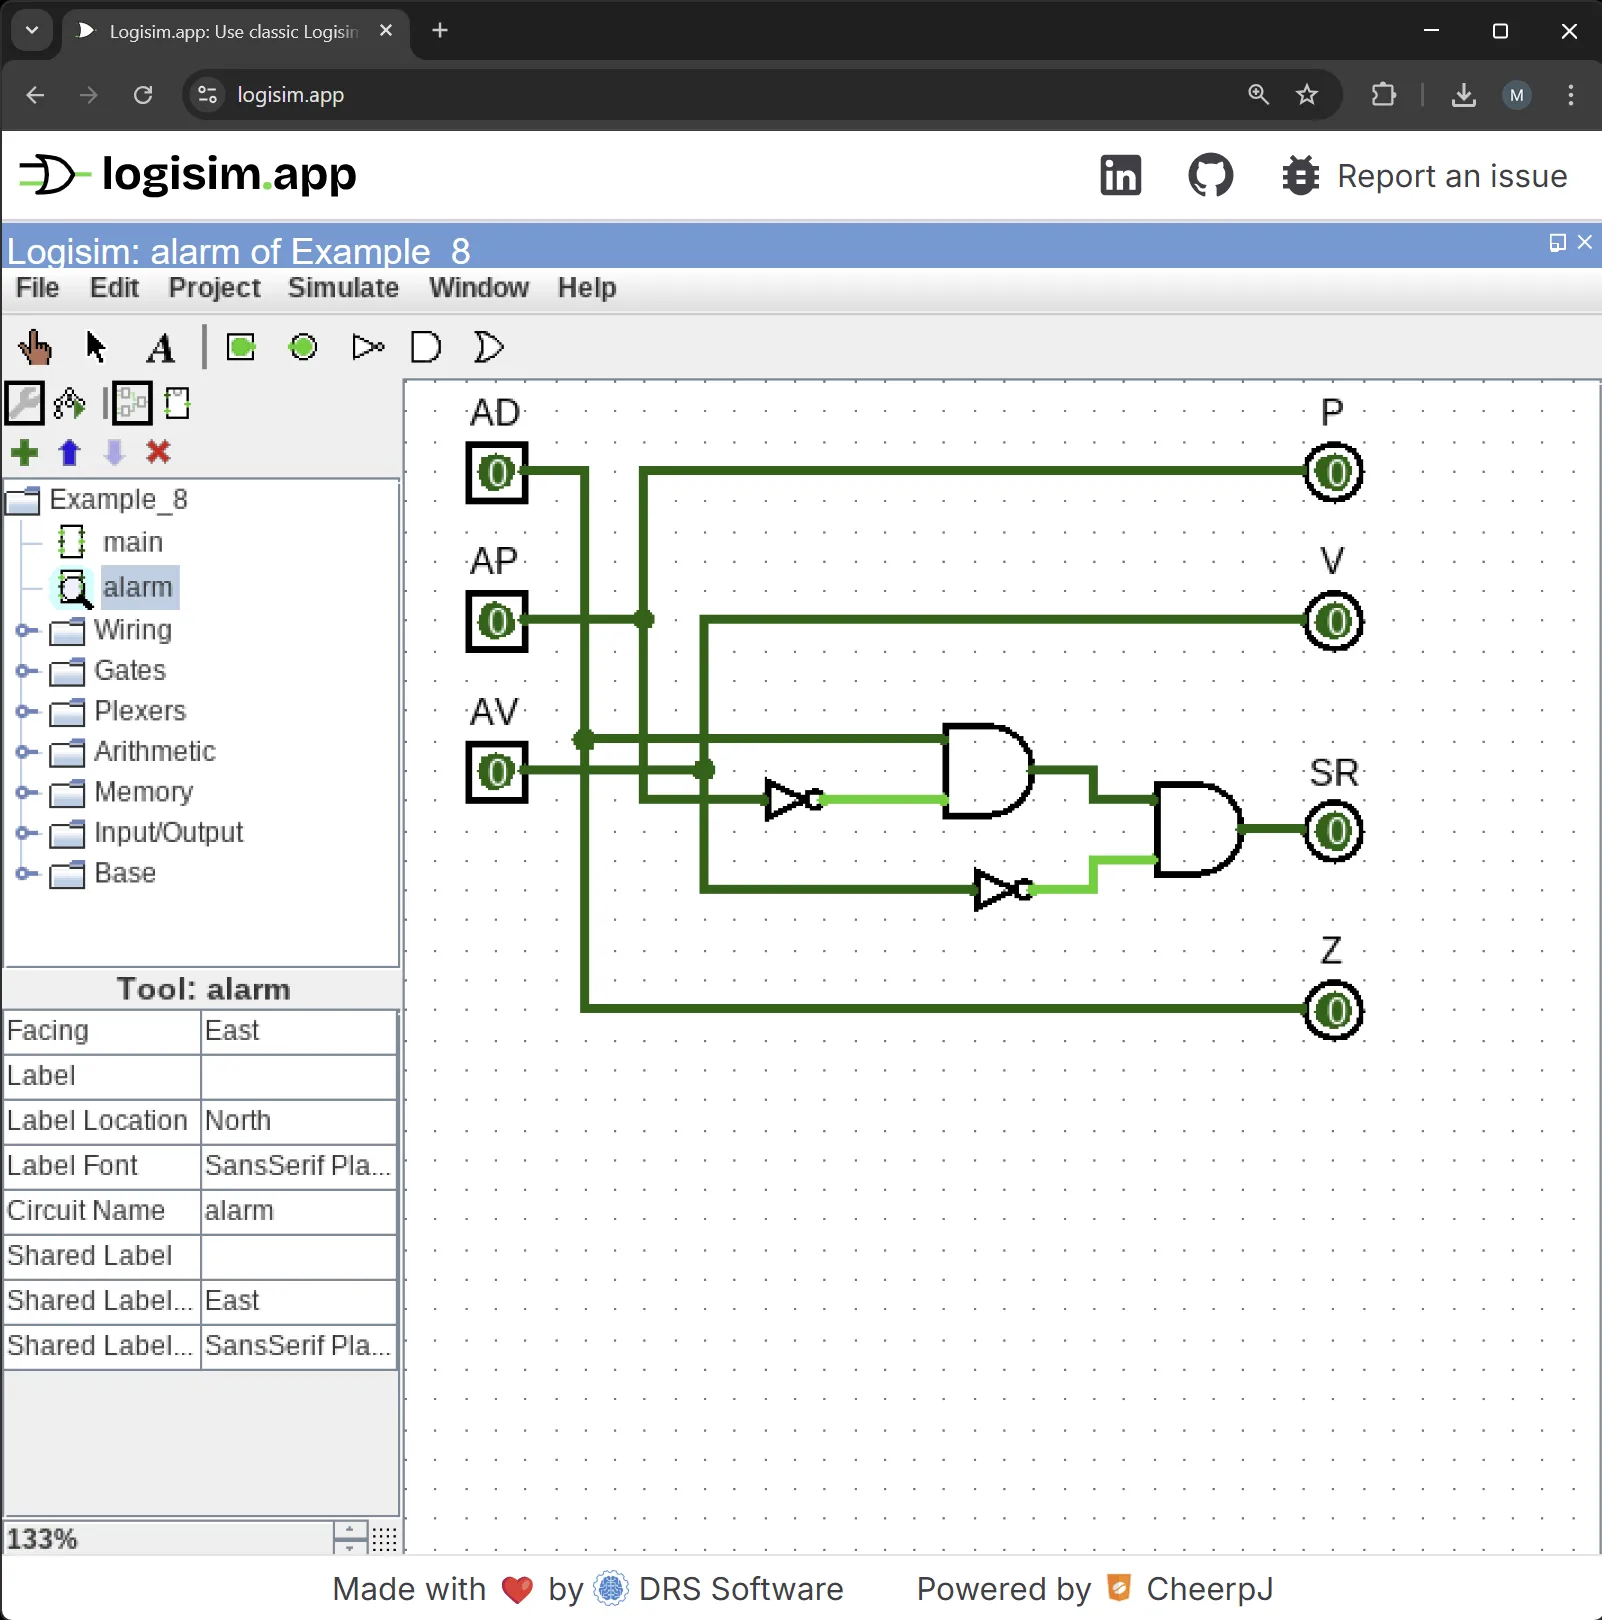Select the input Pin tool
Screen dimensions: 1602x1620
241,347
